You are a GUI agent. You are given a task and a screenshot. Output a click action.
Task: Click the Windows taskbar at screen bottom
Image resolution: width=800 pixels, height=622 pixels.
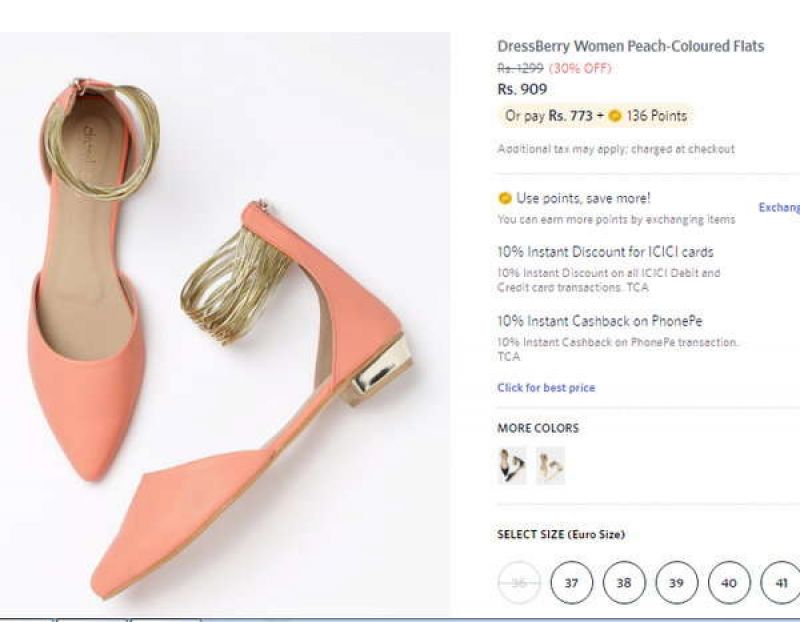[x=400, y=618]
